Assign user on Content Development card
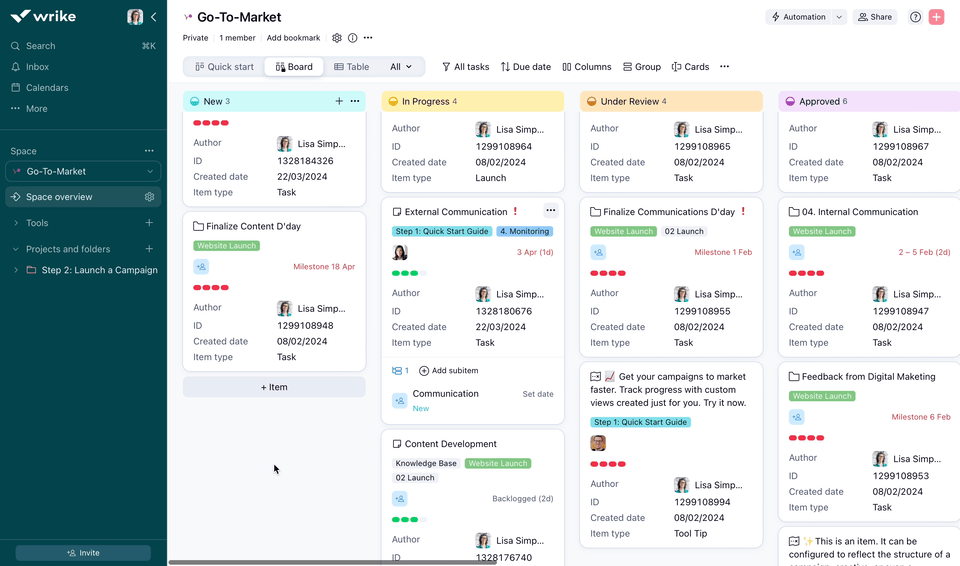This screenshot has height=566, width=960. pos(399,499)
